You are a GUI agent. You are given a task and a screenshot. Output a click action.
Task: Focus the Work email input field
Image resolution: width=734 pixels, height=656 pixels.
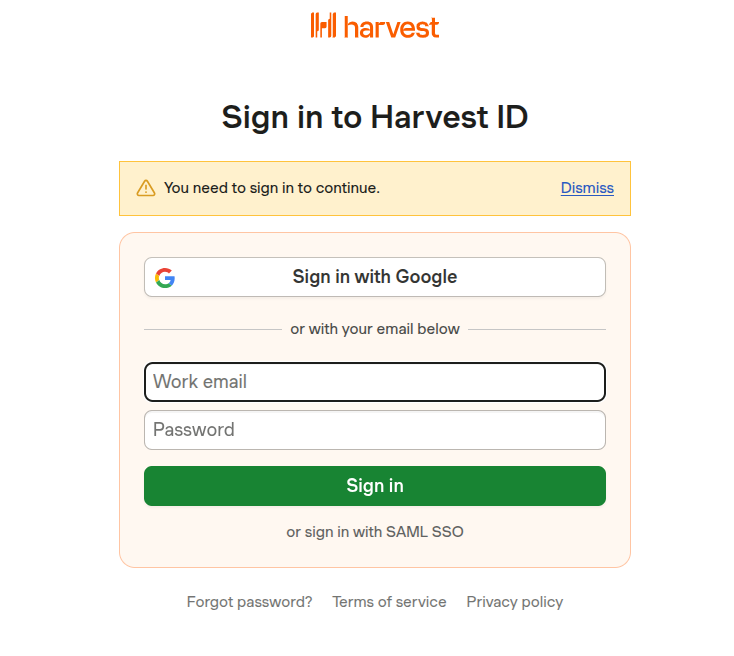pyautogui.click(x=375, y=382)
